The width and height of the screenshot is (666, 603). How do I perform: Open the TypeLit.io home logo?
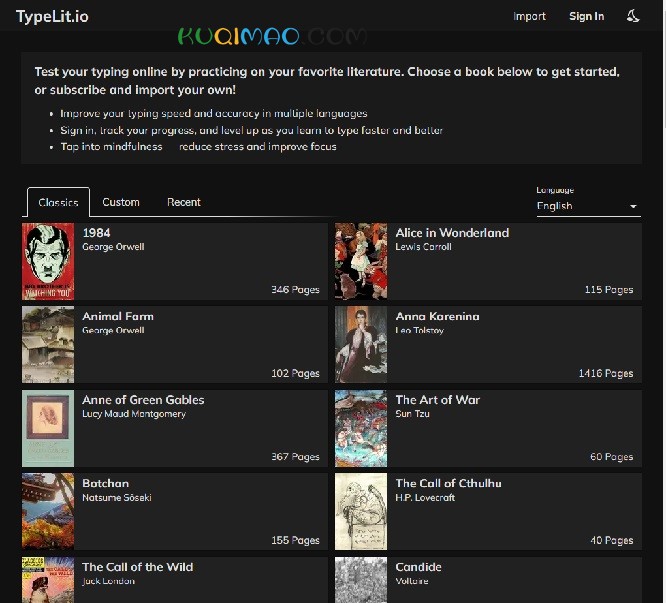pos(52,17)
